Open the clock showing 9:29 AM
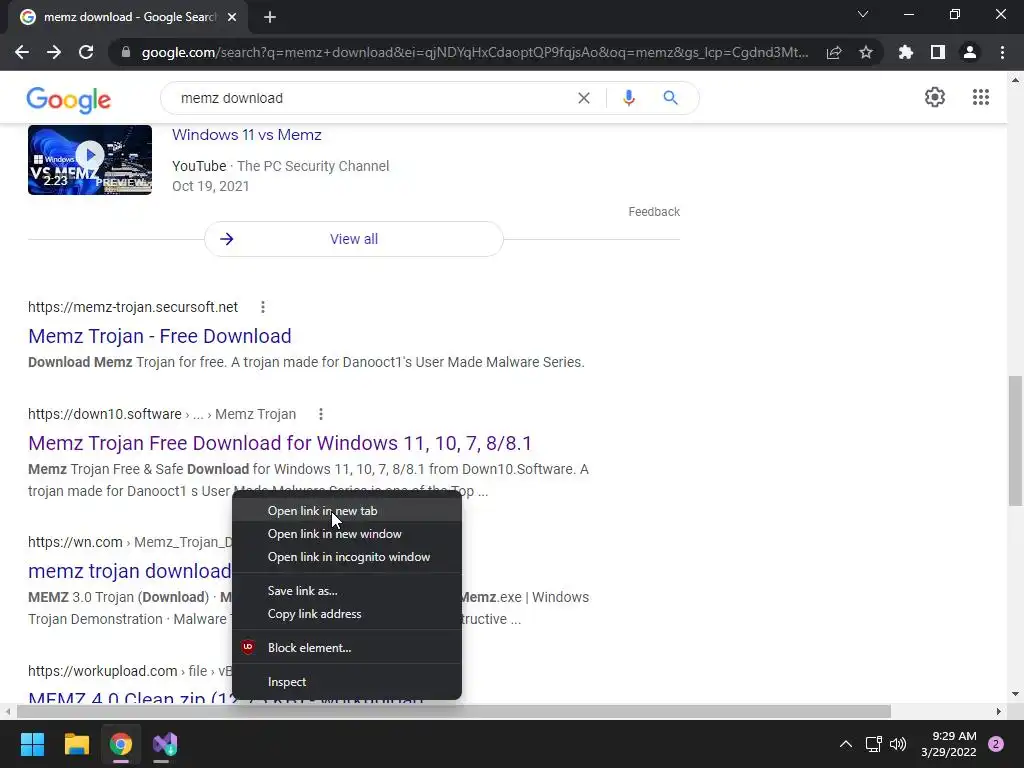1024x768 pixels. [948, 744]
